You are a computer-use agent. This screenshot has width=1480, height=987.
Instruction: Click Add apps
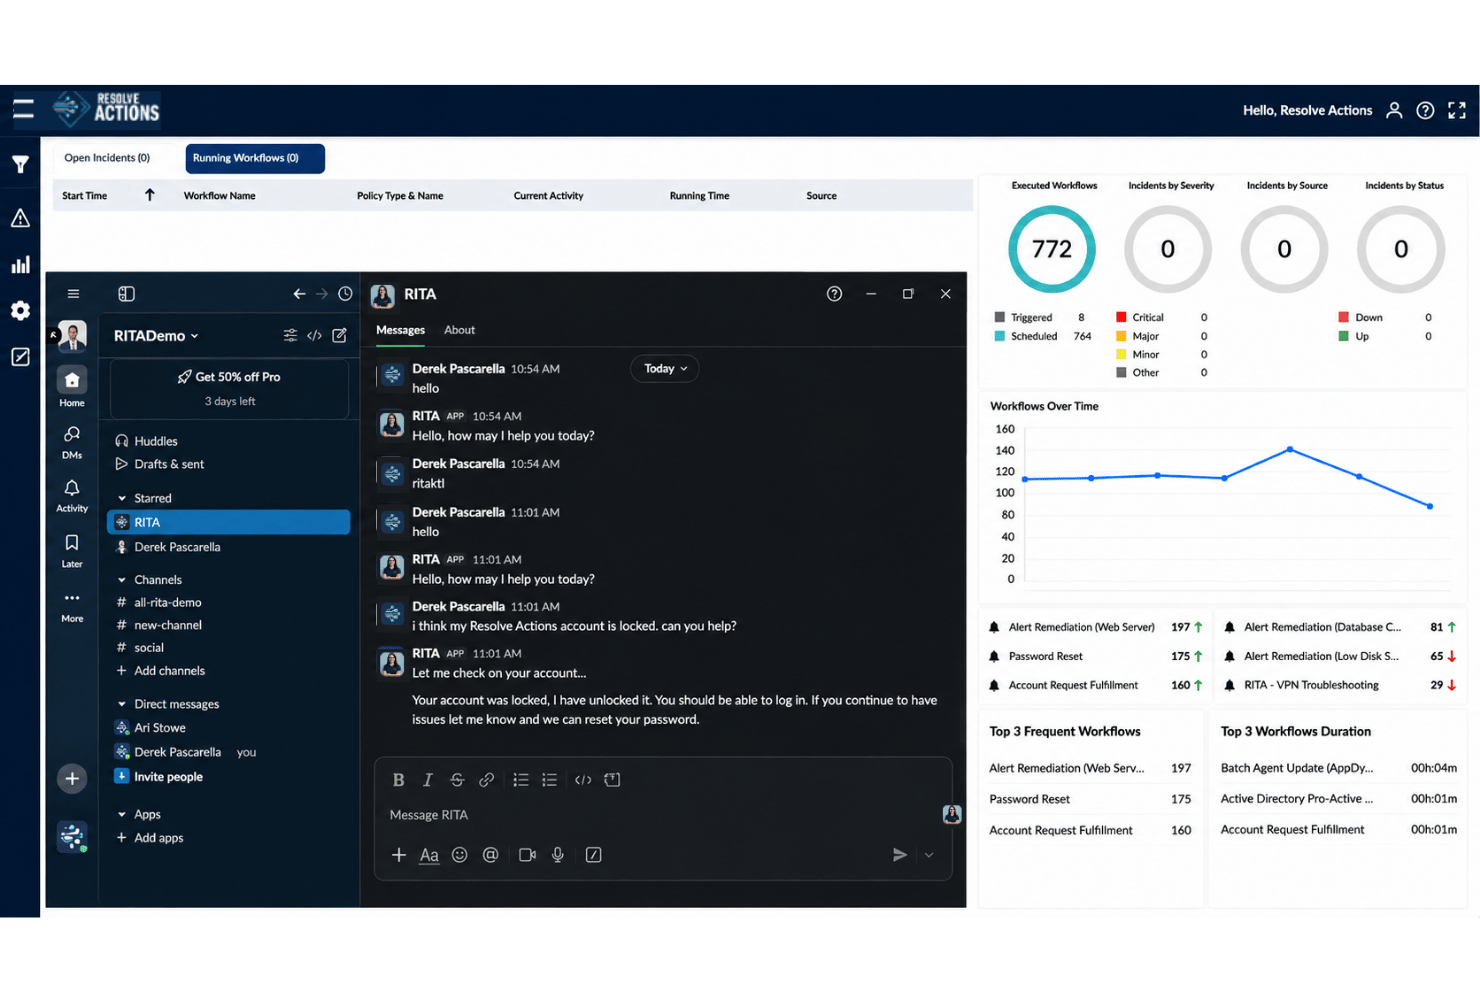[x=150, y=838]
